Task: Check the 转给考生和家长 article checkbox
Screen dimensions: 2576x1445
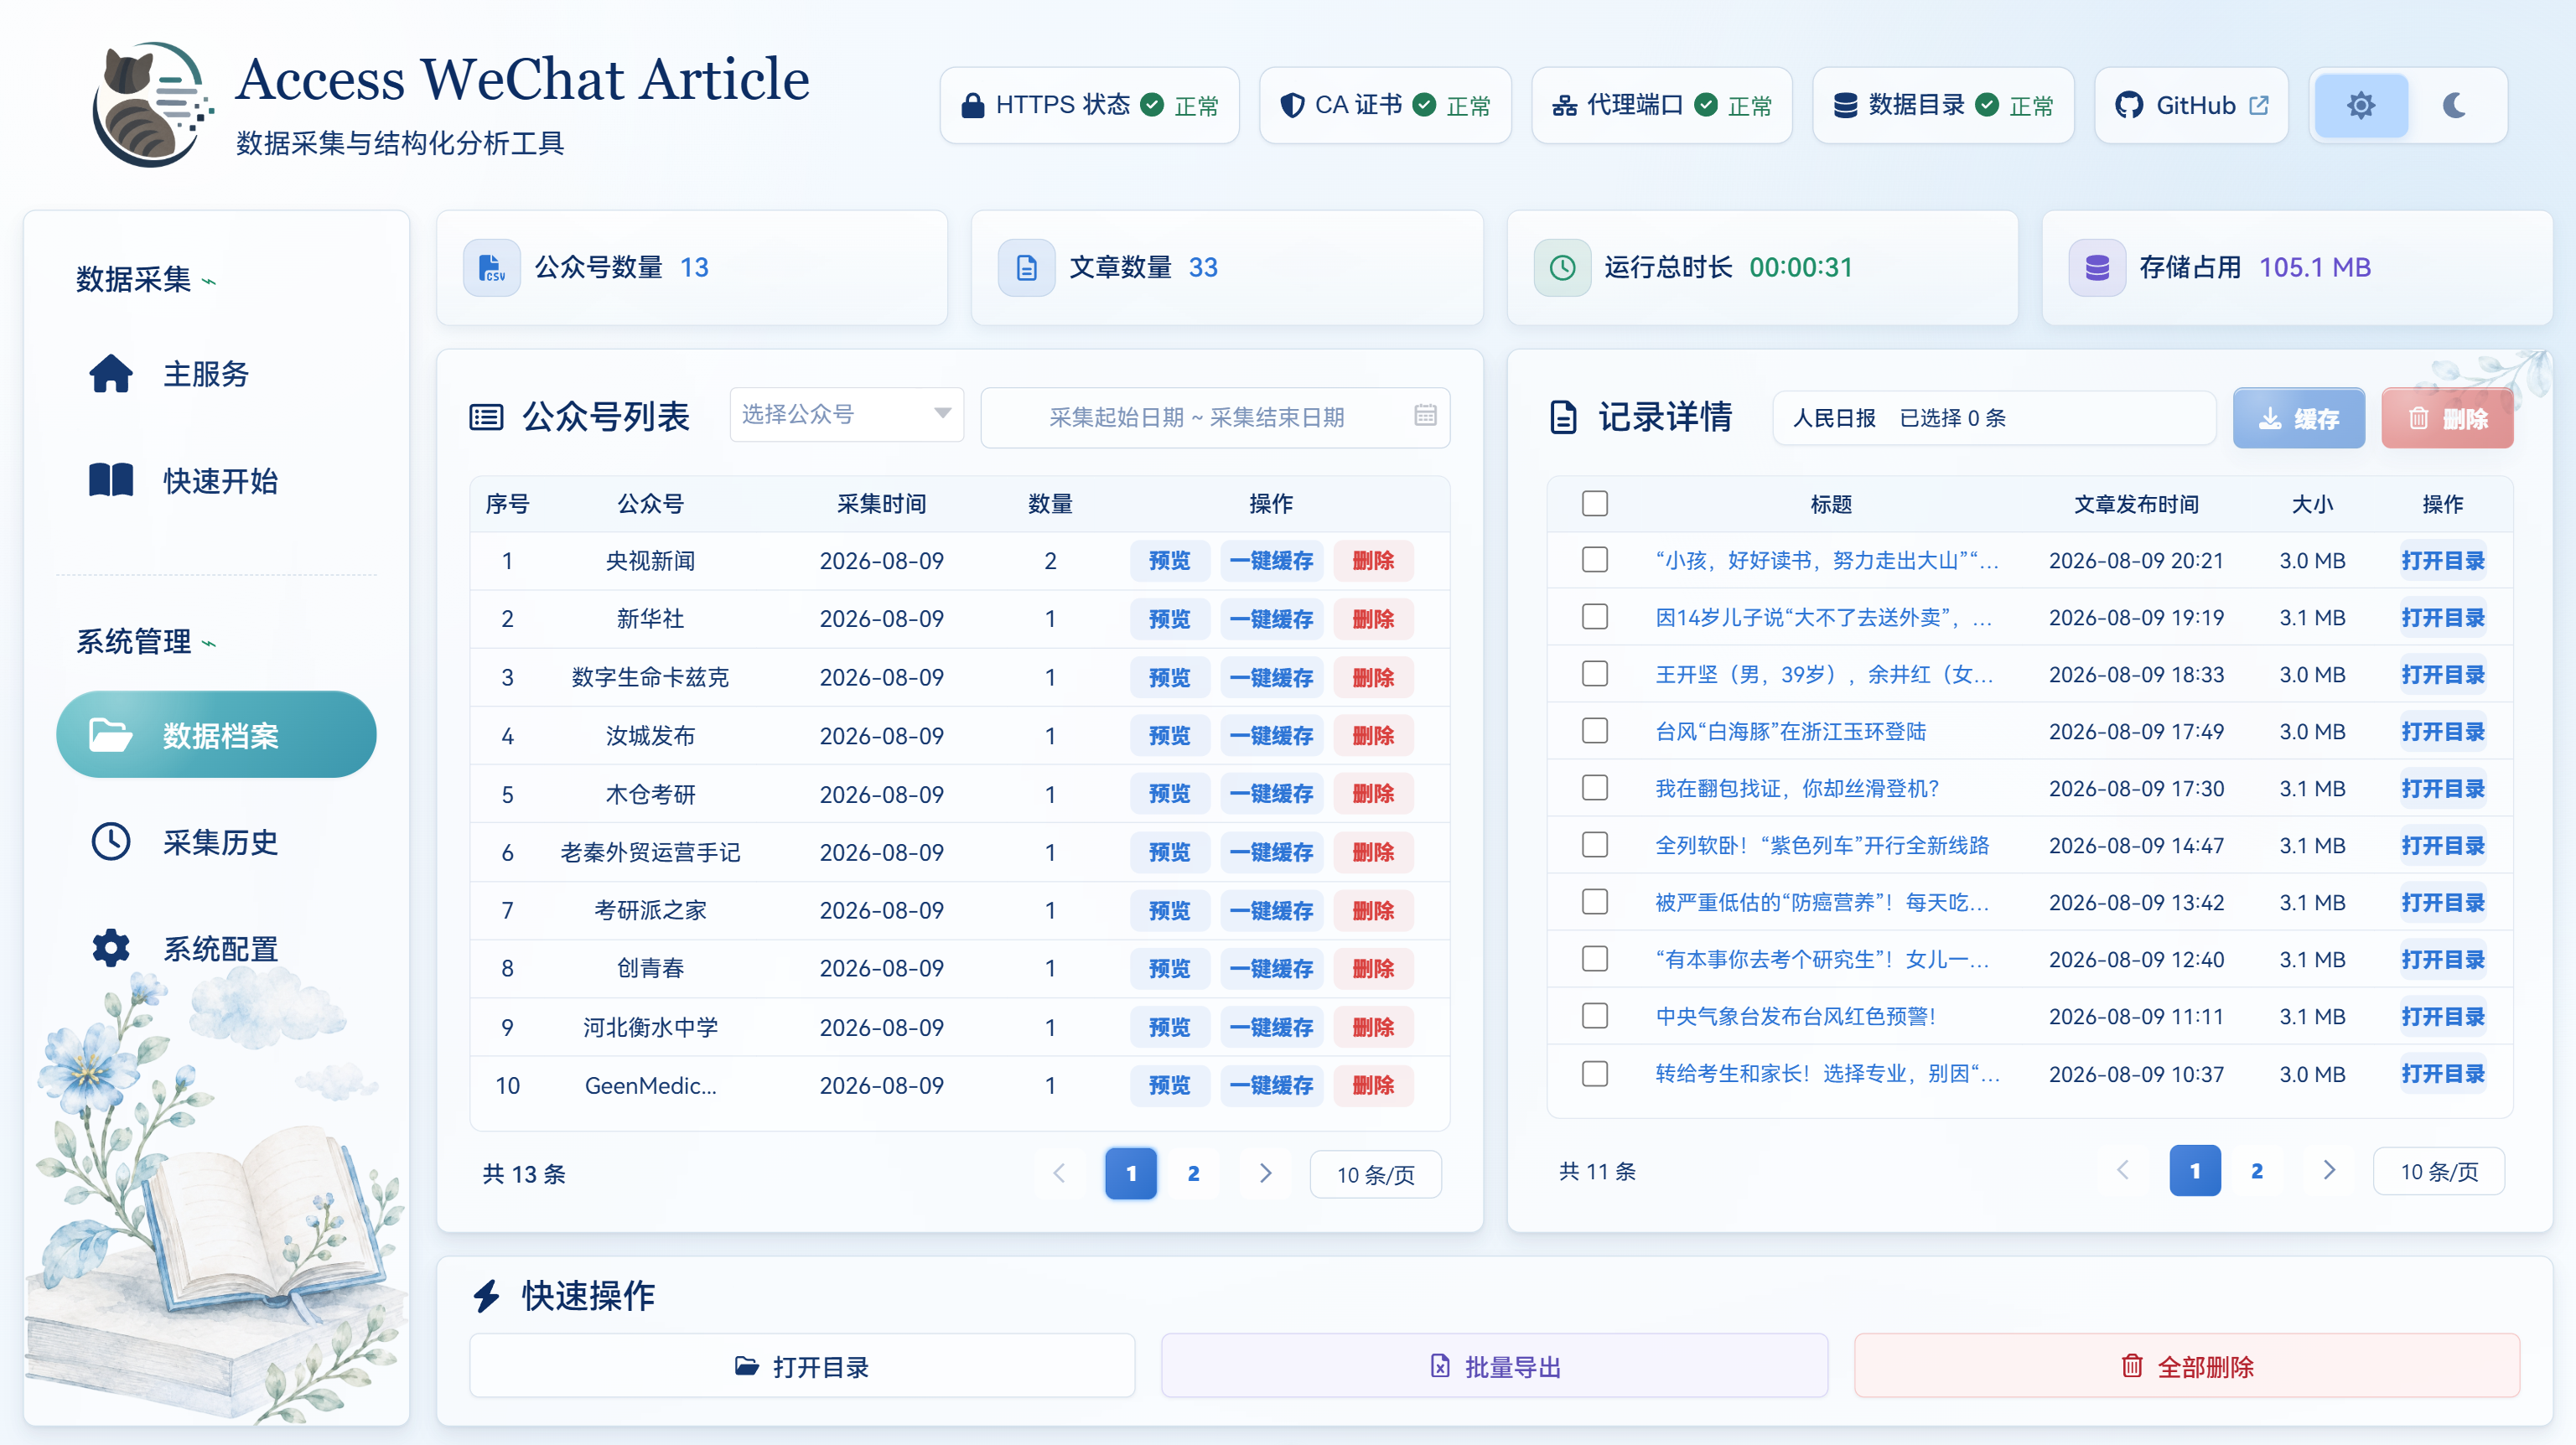Action: pos(1595,1073)
